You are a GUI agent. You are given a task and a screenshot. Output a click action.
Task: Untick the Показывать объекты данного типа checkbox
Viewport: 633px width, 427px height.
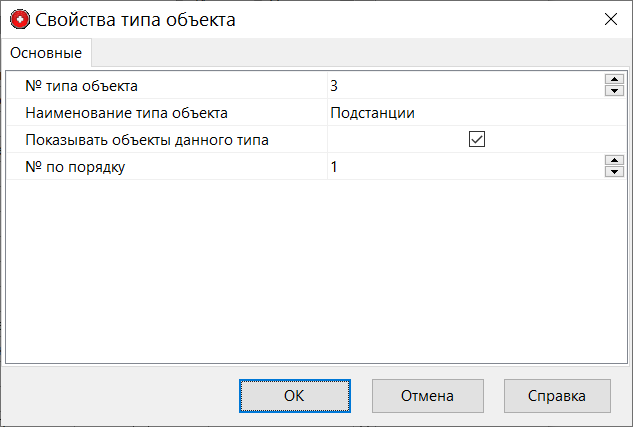(477, 140)
